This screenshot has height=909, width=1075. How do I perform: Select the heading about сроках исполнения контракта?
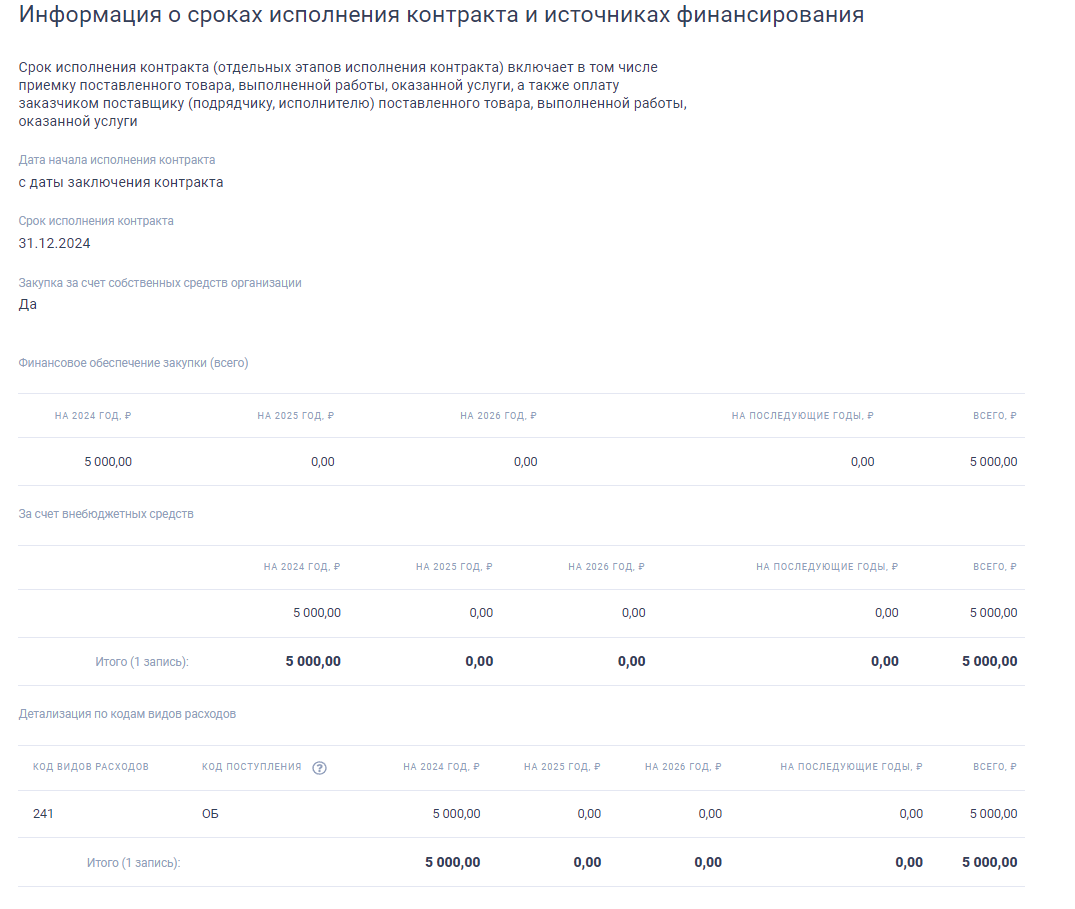click(441, 14)
